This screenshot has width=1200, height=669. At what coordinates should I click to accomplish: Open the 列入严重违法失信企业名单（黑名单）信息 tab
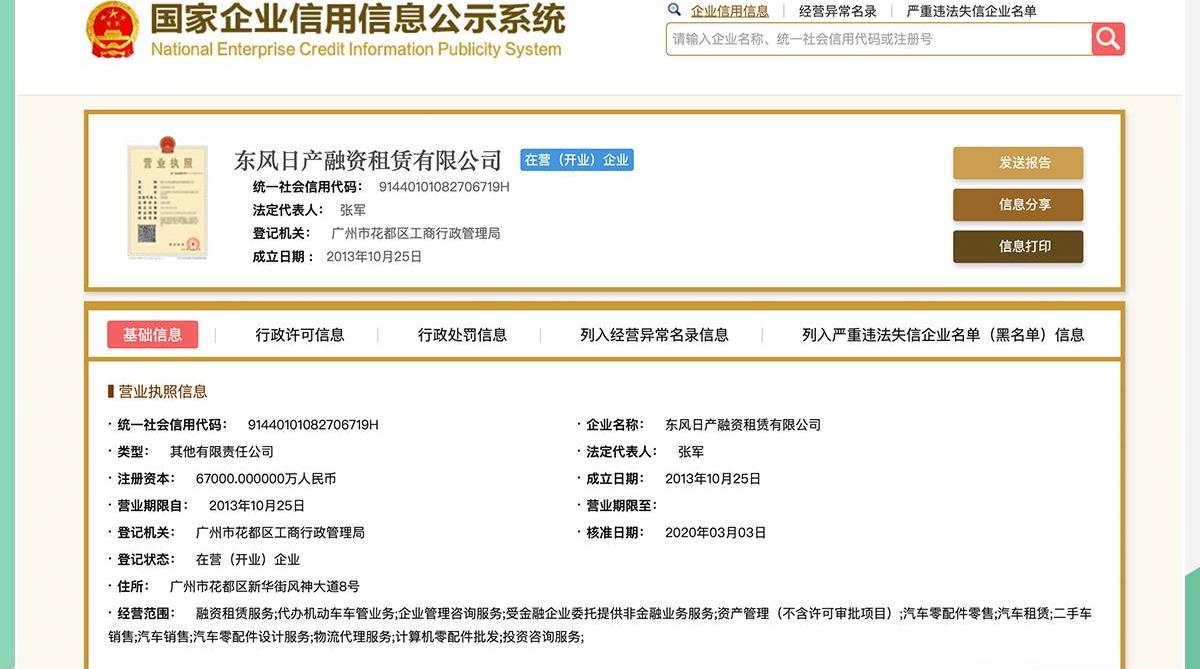(x=943, y=335)
